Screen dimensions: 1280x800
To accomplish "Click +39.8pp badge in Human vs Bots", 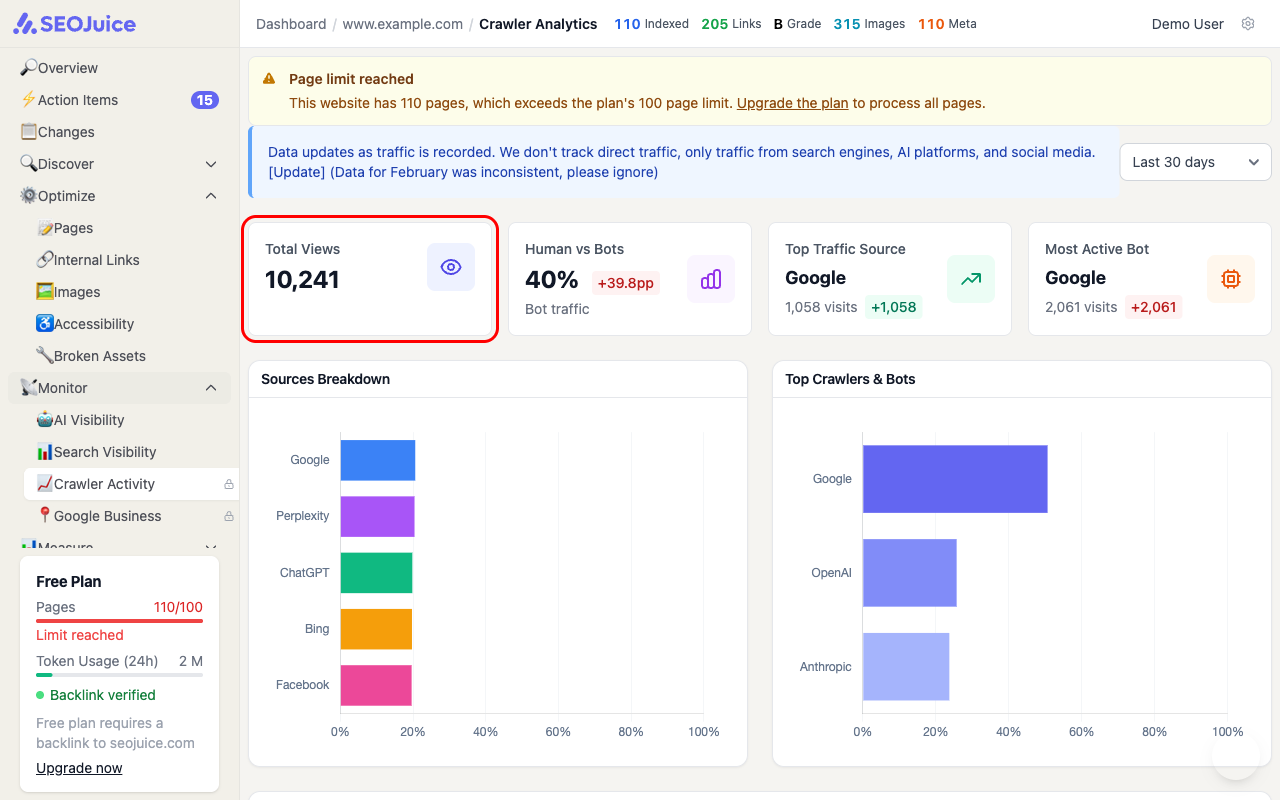I will click(625, 283).
